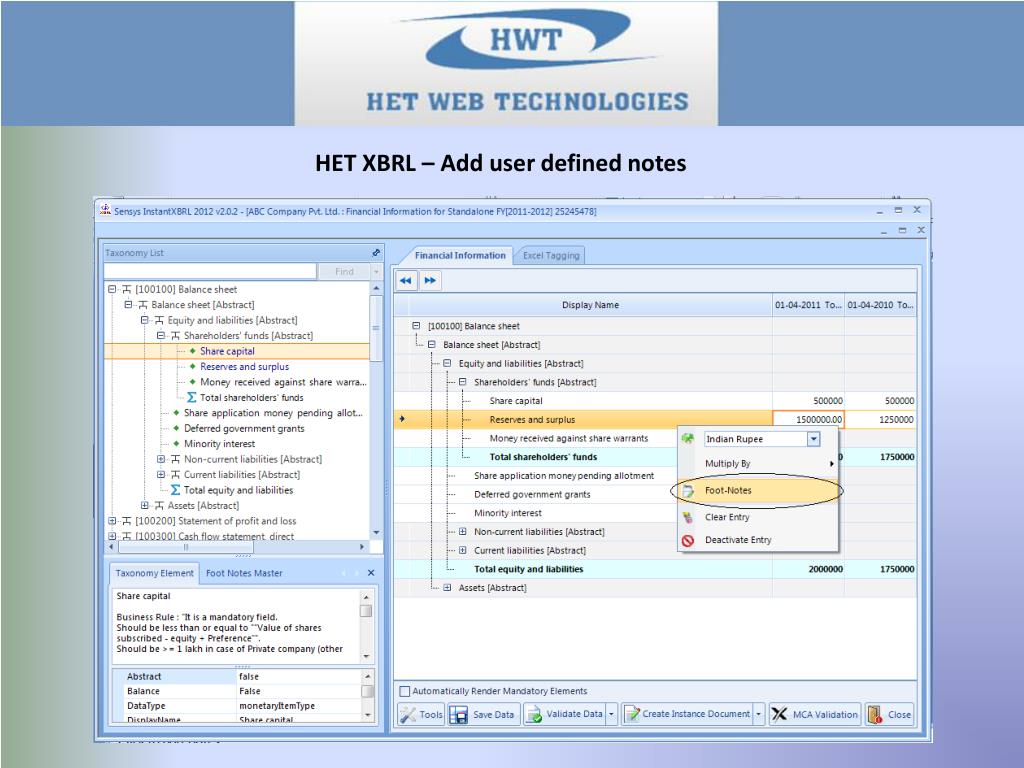Viewport: 1024px width, 768px height.
Task: Click the Total equity and liabilities value 2000000
Action: [x=808, y=569]
